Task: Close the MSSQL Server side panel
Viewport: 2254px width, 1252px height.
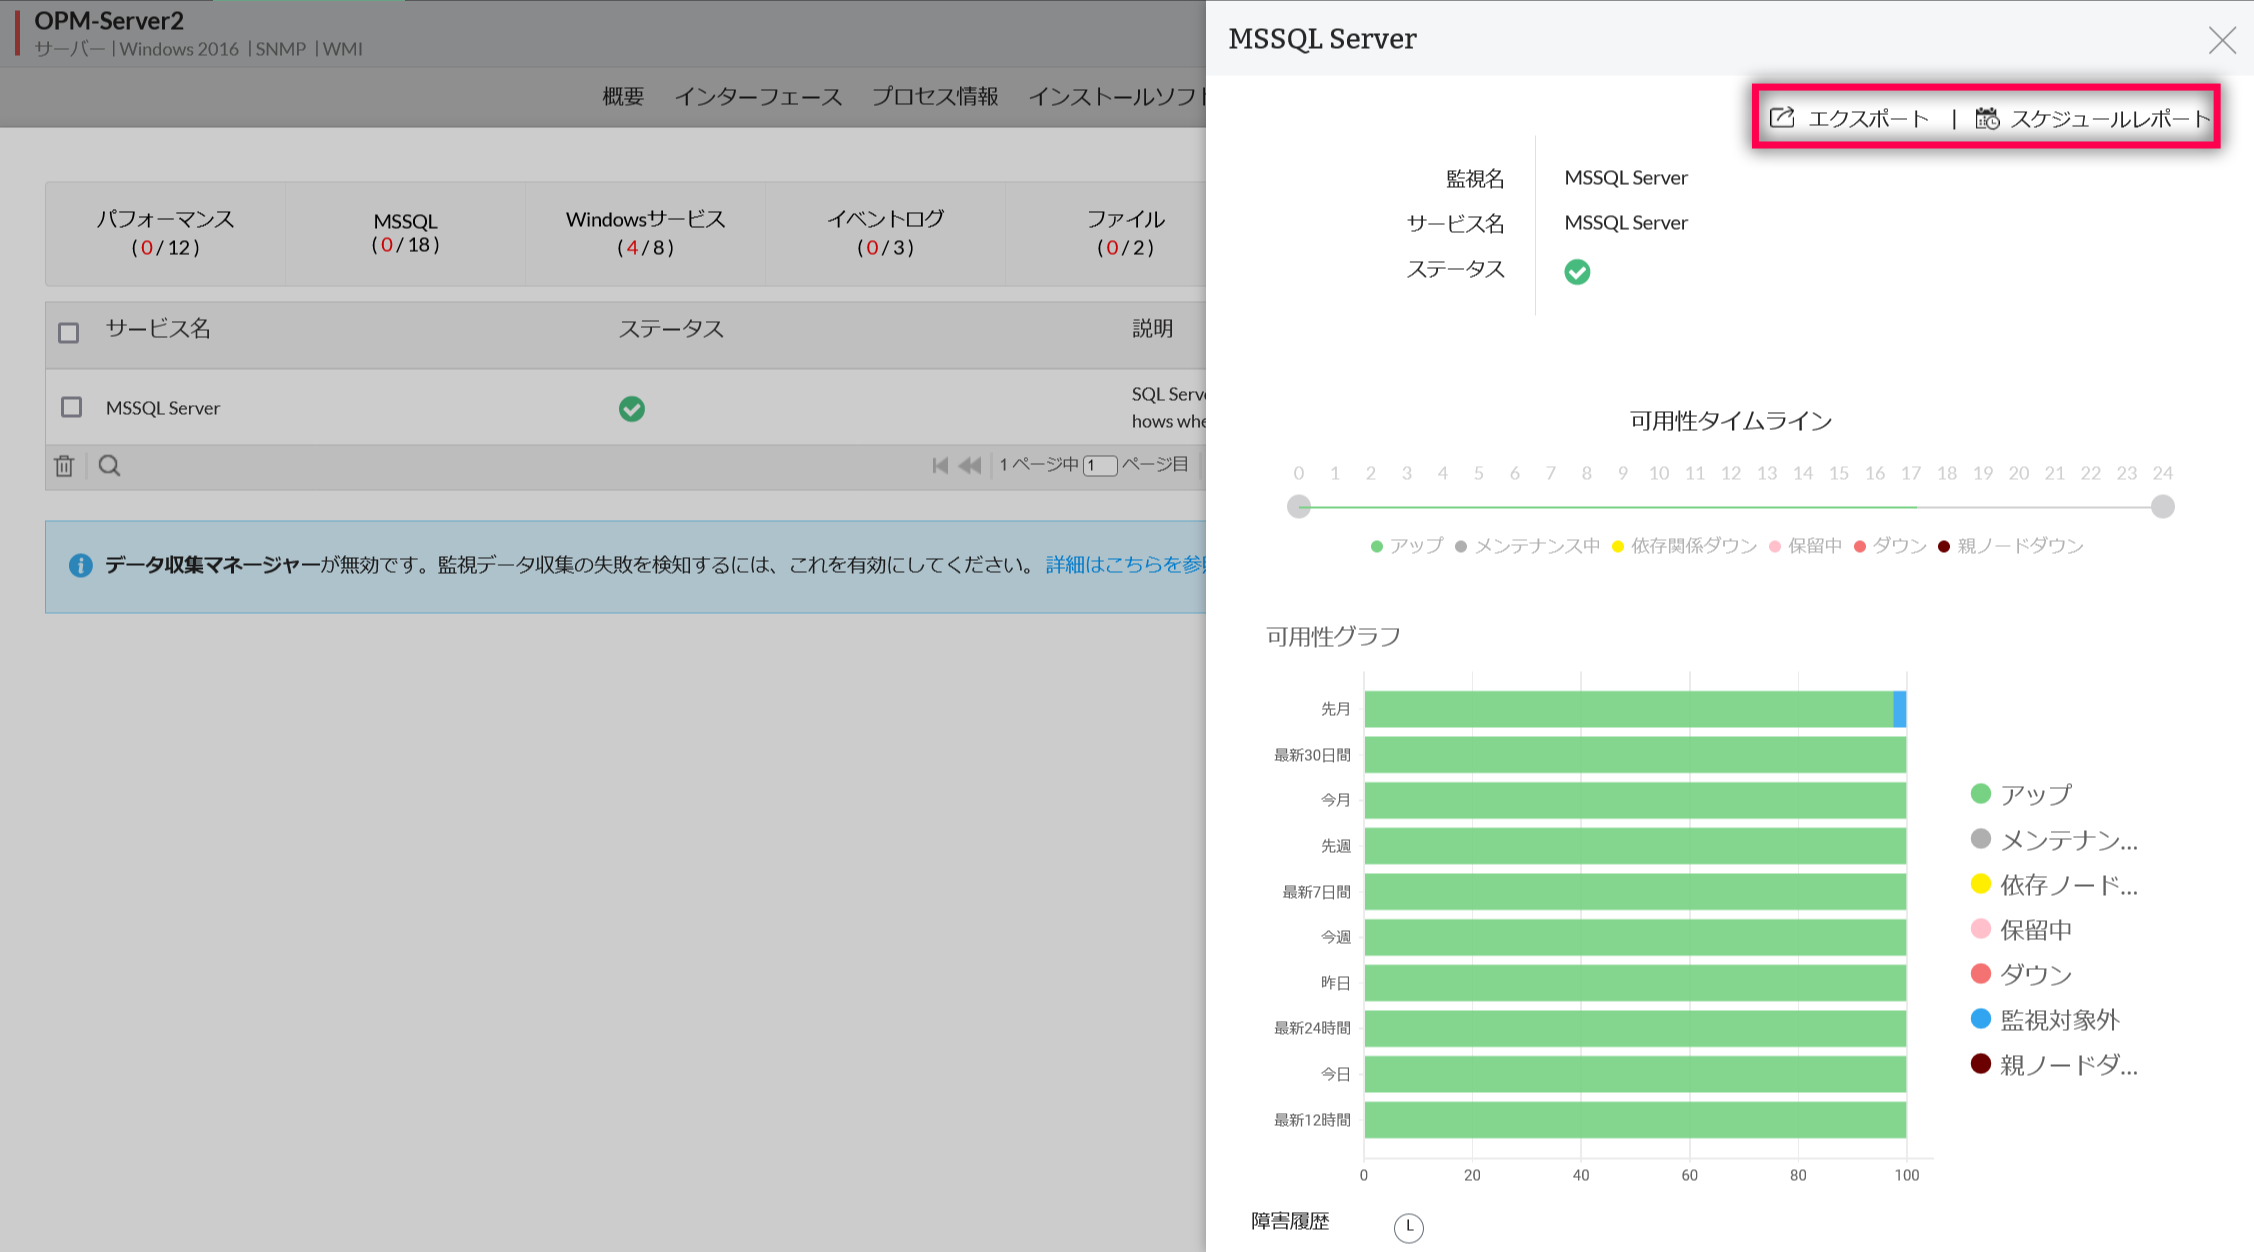Action: 2222,40
